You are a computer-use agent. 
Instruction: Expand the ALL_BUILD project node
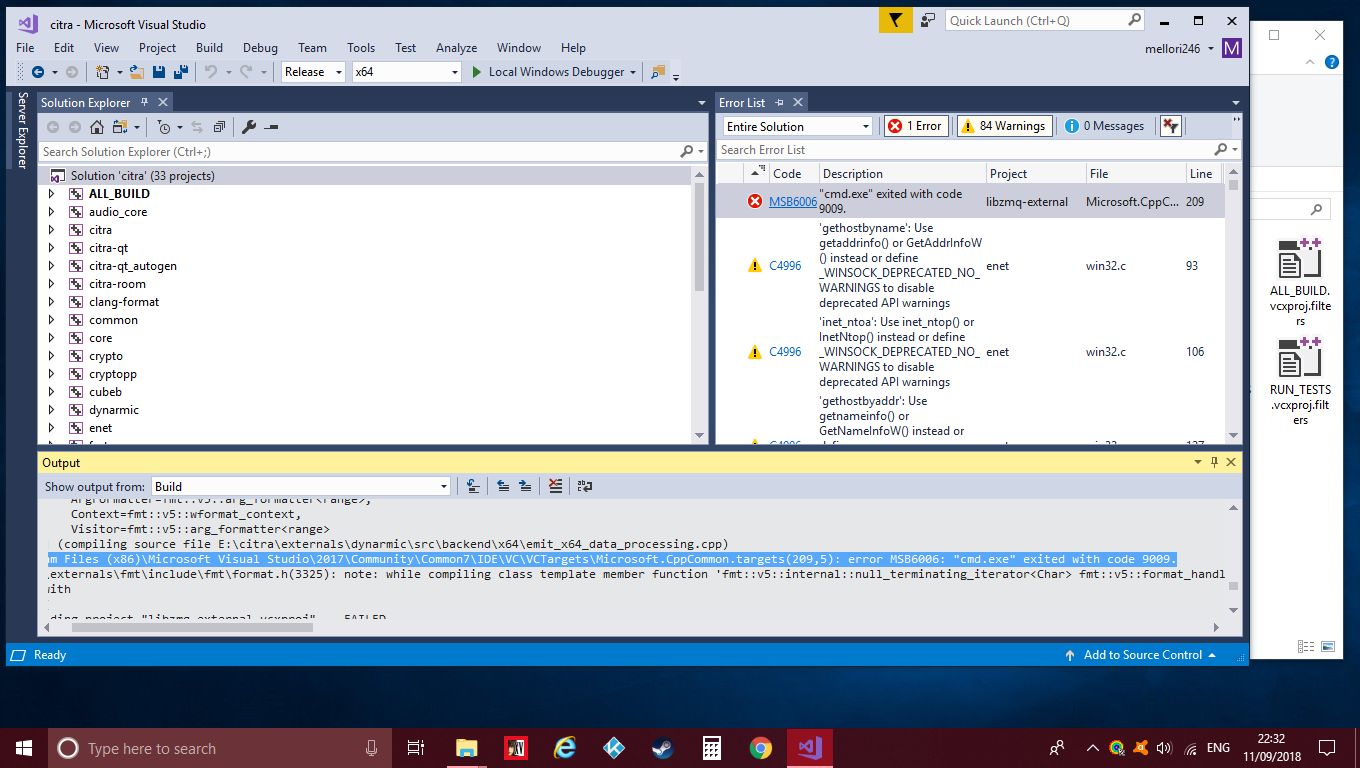(52, 194)
